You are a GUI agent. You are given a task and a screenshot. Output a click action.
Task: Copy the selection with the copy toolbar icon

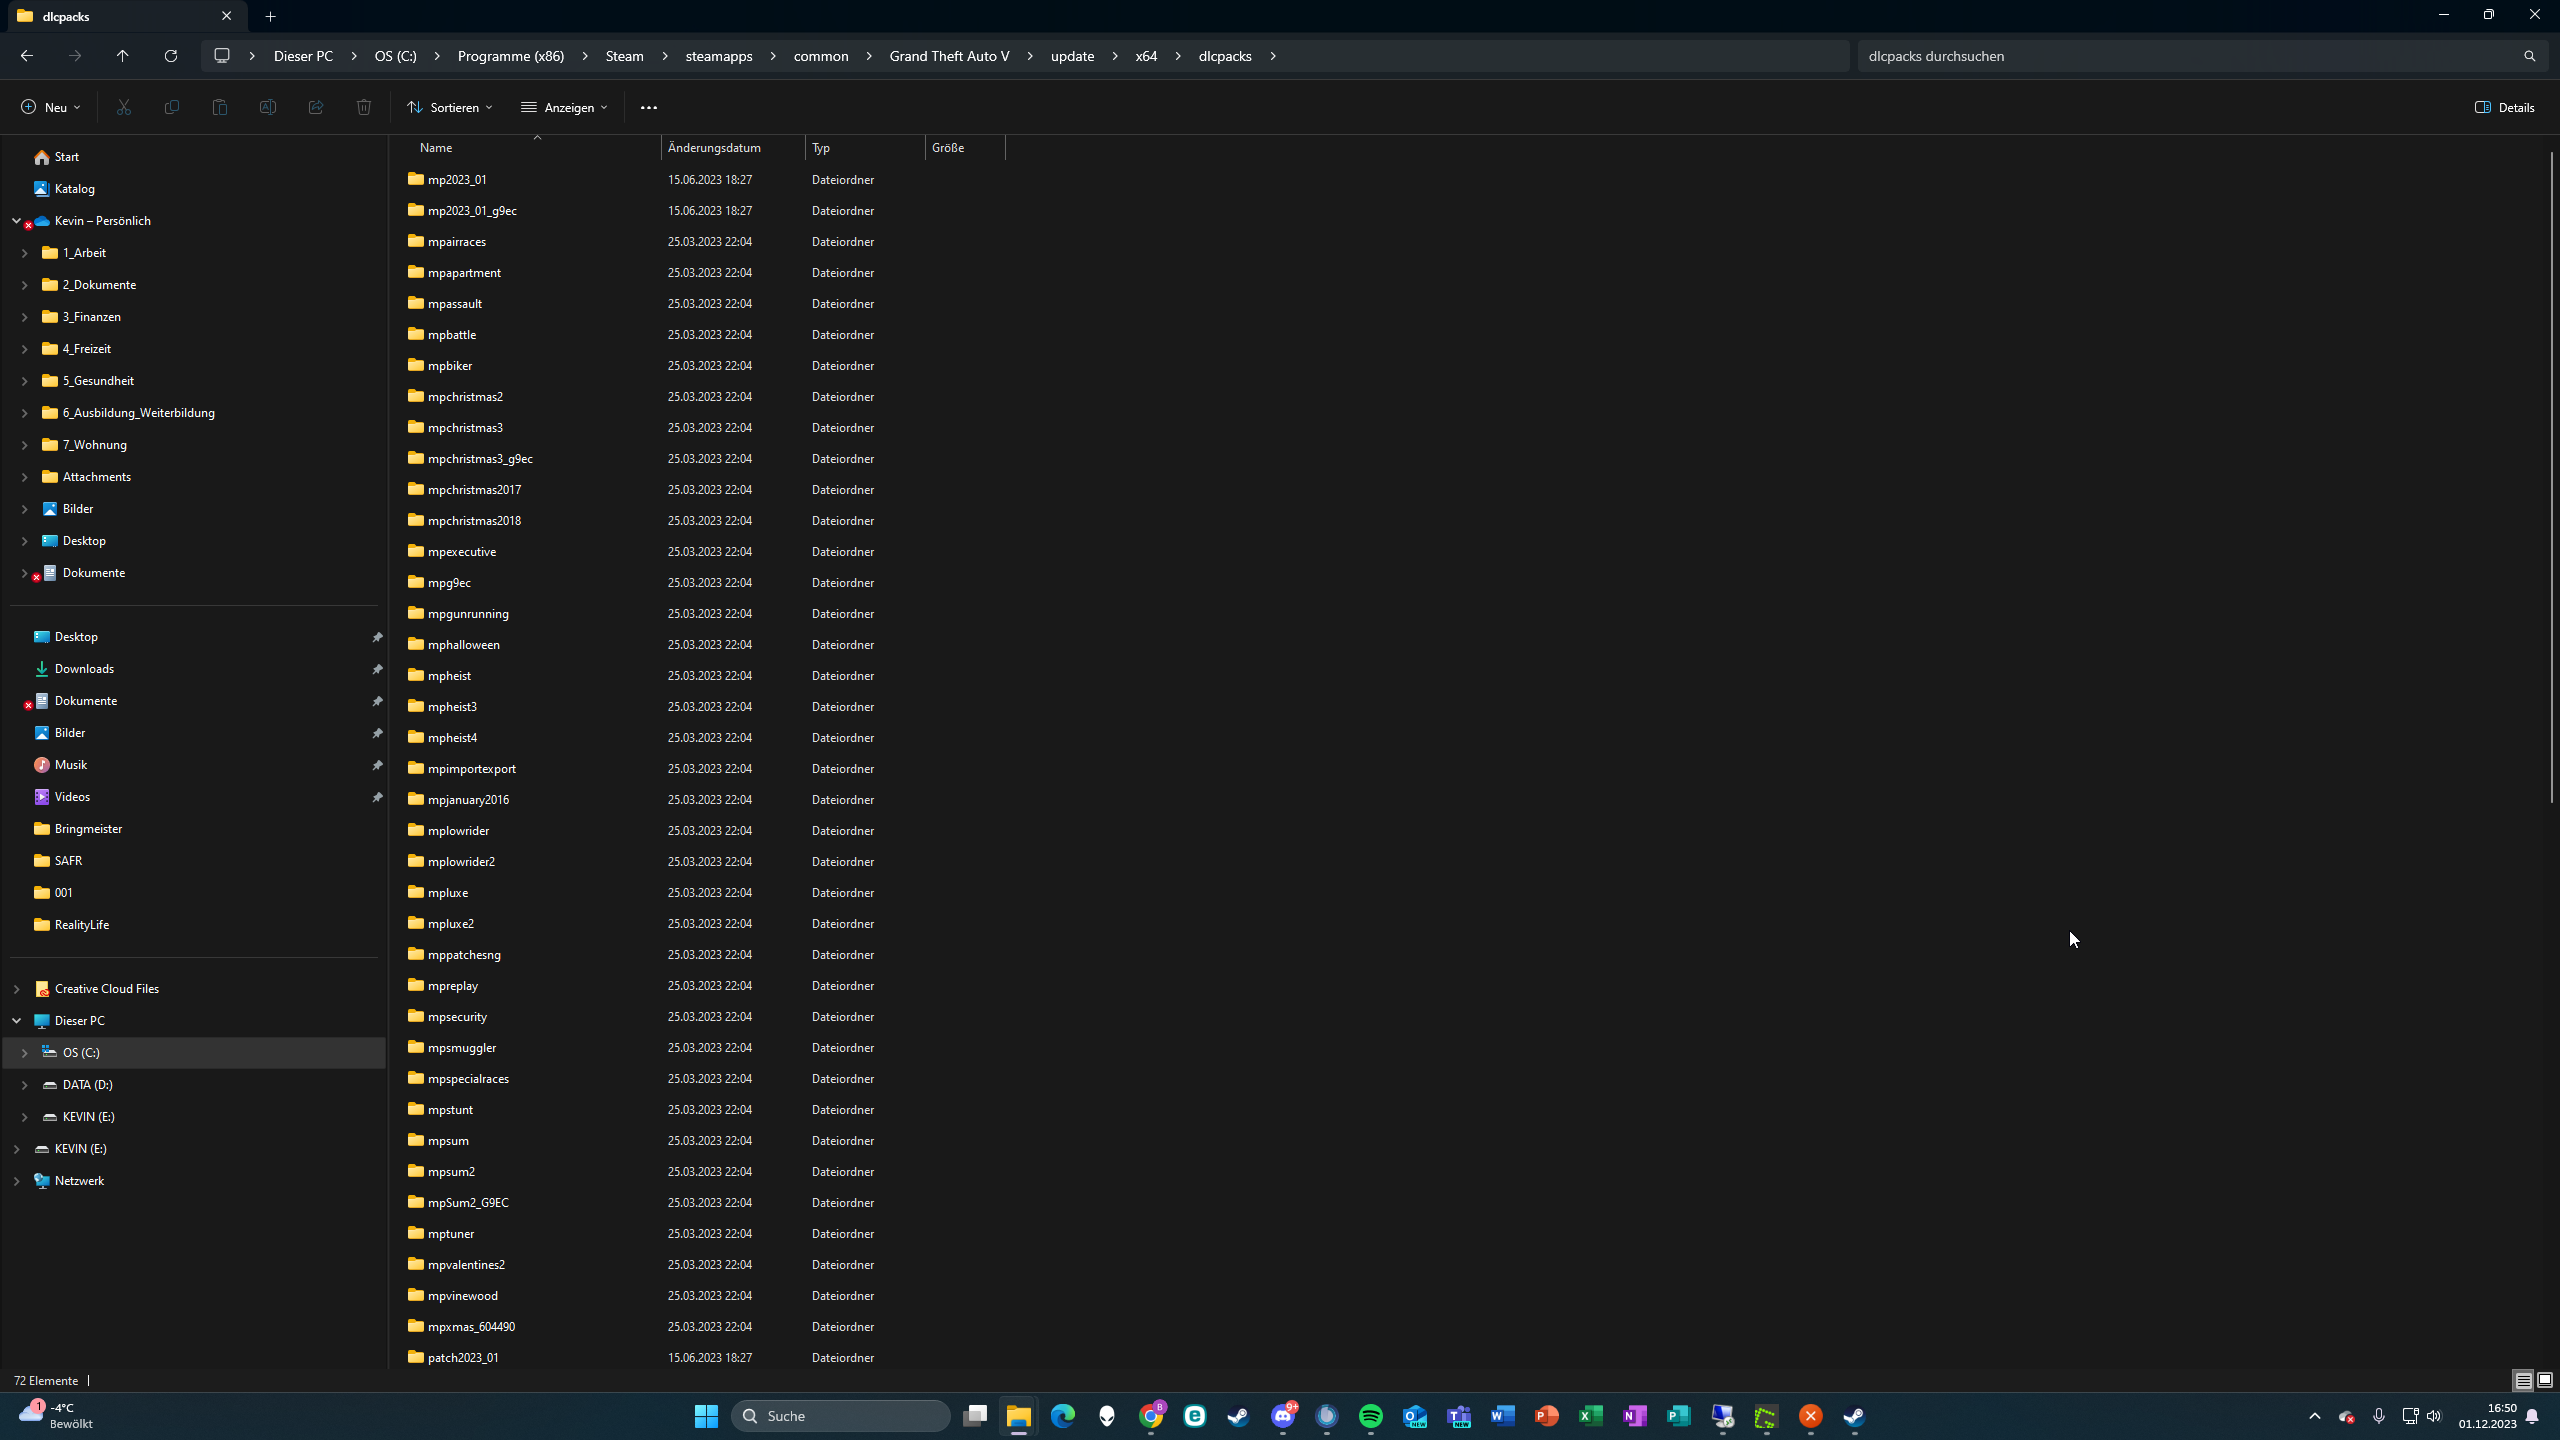[171, 107]
